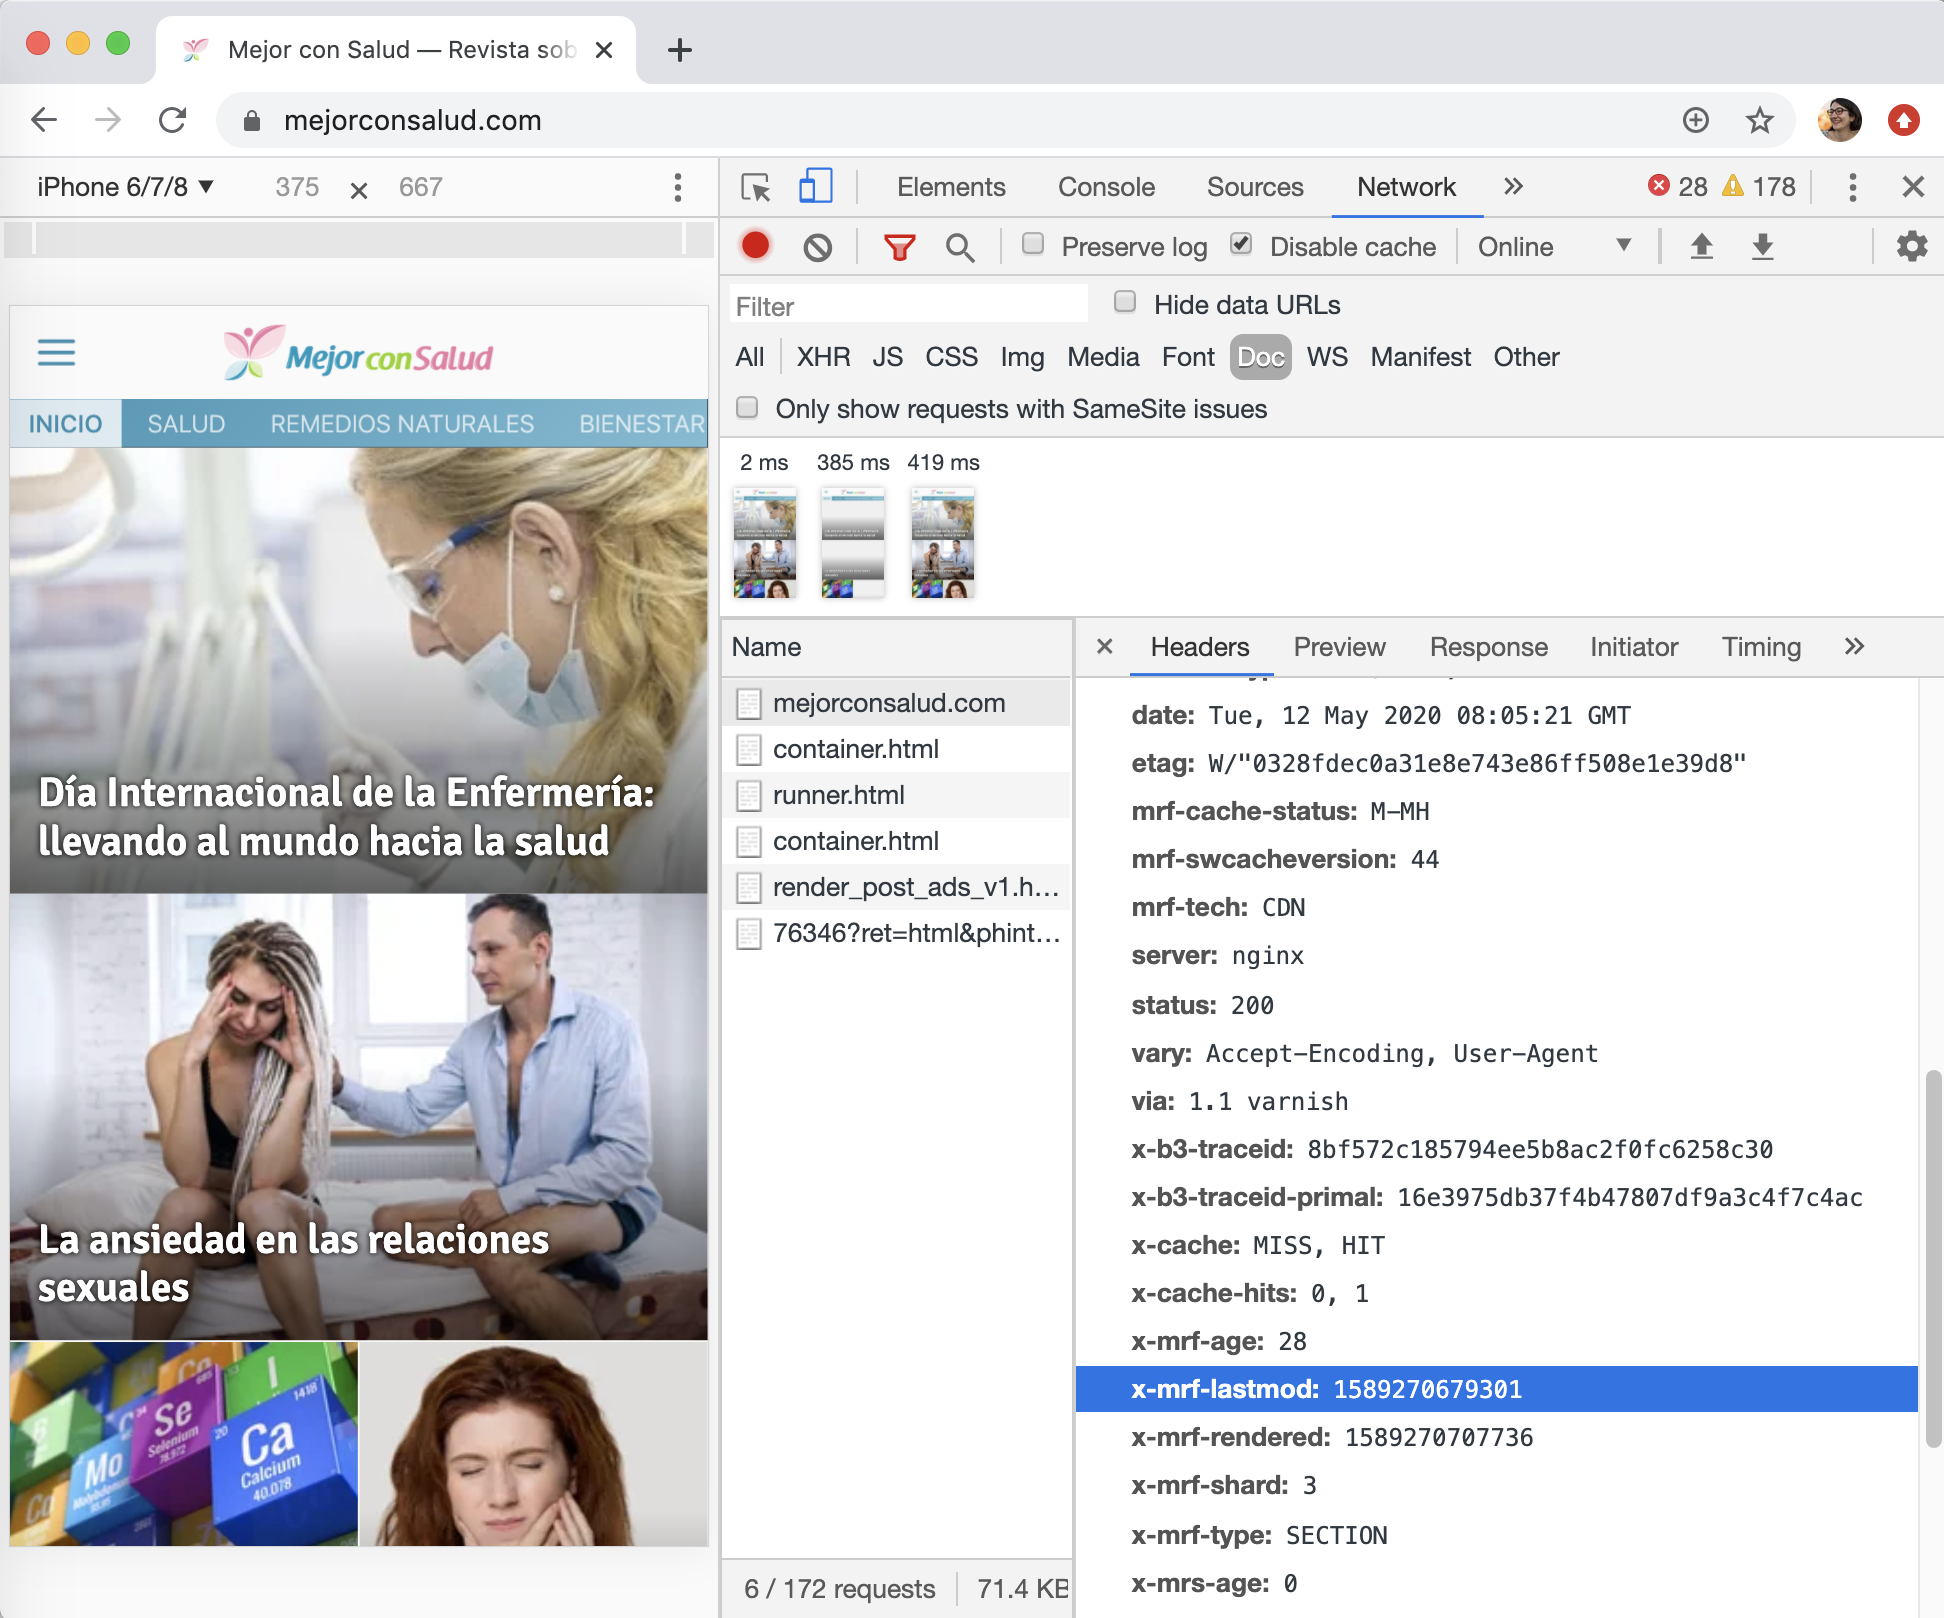Click the page snapshot at 385ms
Image resolution: width=1944 pixels, height=1618 pixels.
point(851,541)
